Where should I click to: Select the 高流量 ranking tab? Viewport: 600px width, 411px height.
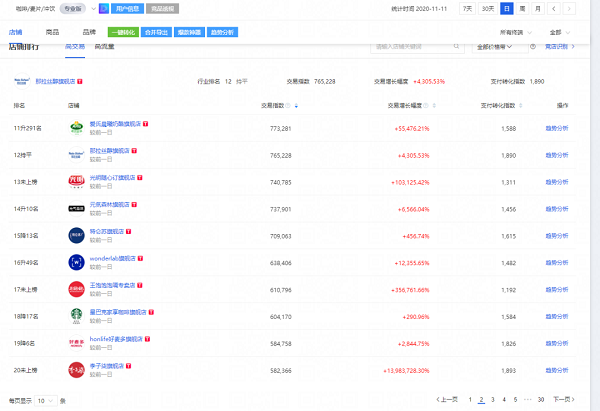(104, 47)
